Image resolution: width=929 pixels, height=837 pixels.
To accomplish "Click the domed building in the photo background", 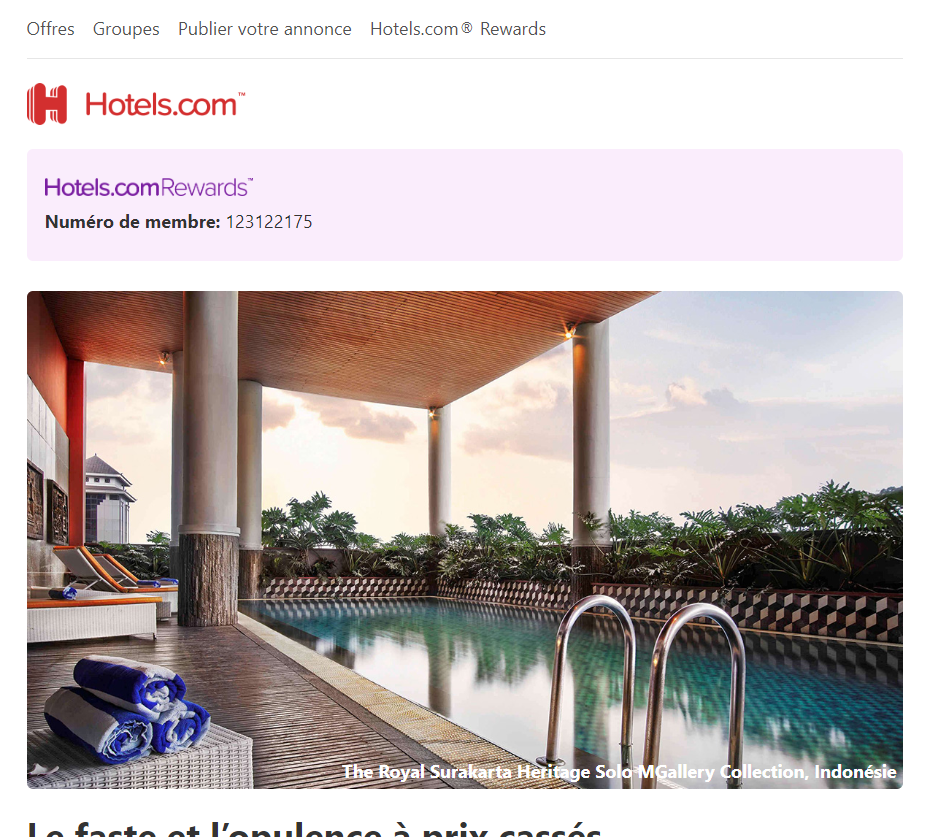I will pyautogui.click(x=108, y=499).
